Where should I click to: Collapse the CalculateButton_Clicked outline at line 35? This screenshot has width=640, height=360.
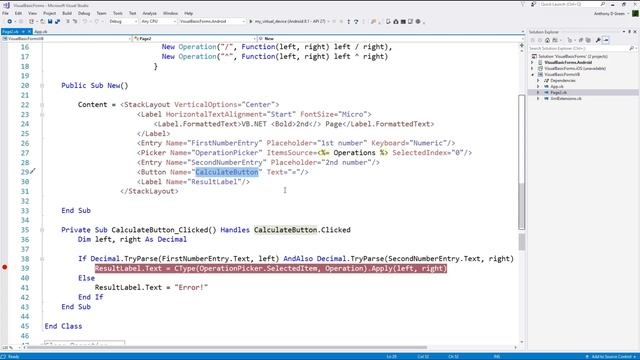coord(42,230)
